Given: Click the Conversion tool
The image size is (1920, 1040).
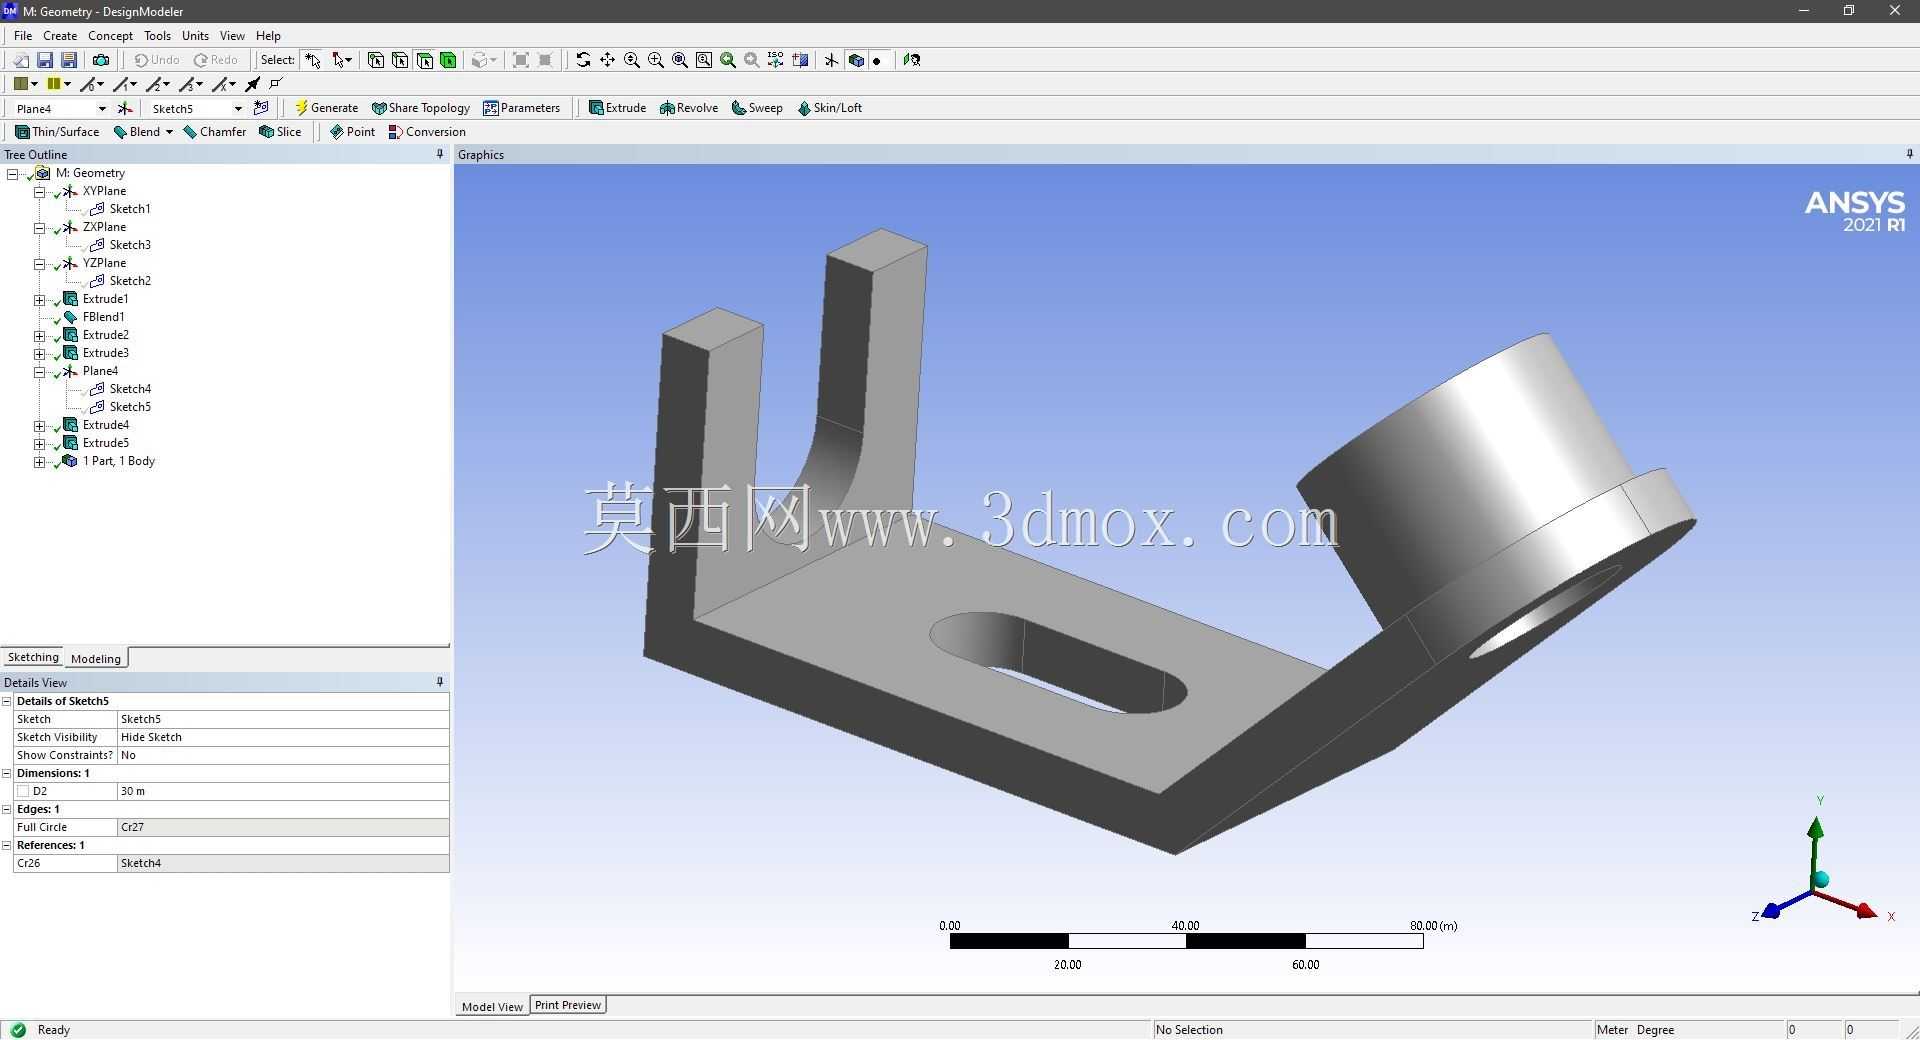Looking at the screenshot, I should [427, 132].
